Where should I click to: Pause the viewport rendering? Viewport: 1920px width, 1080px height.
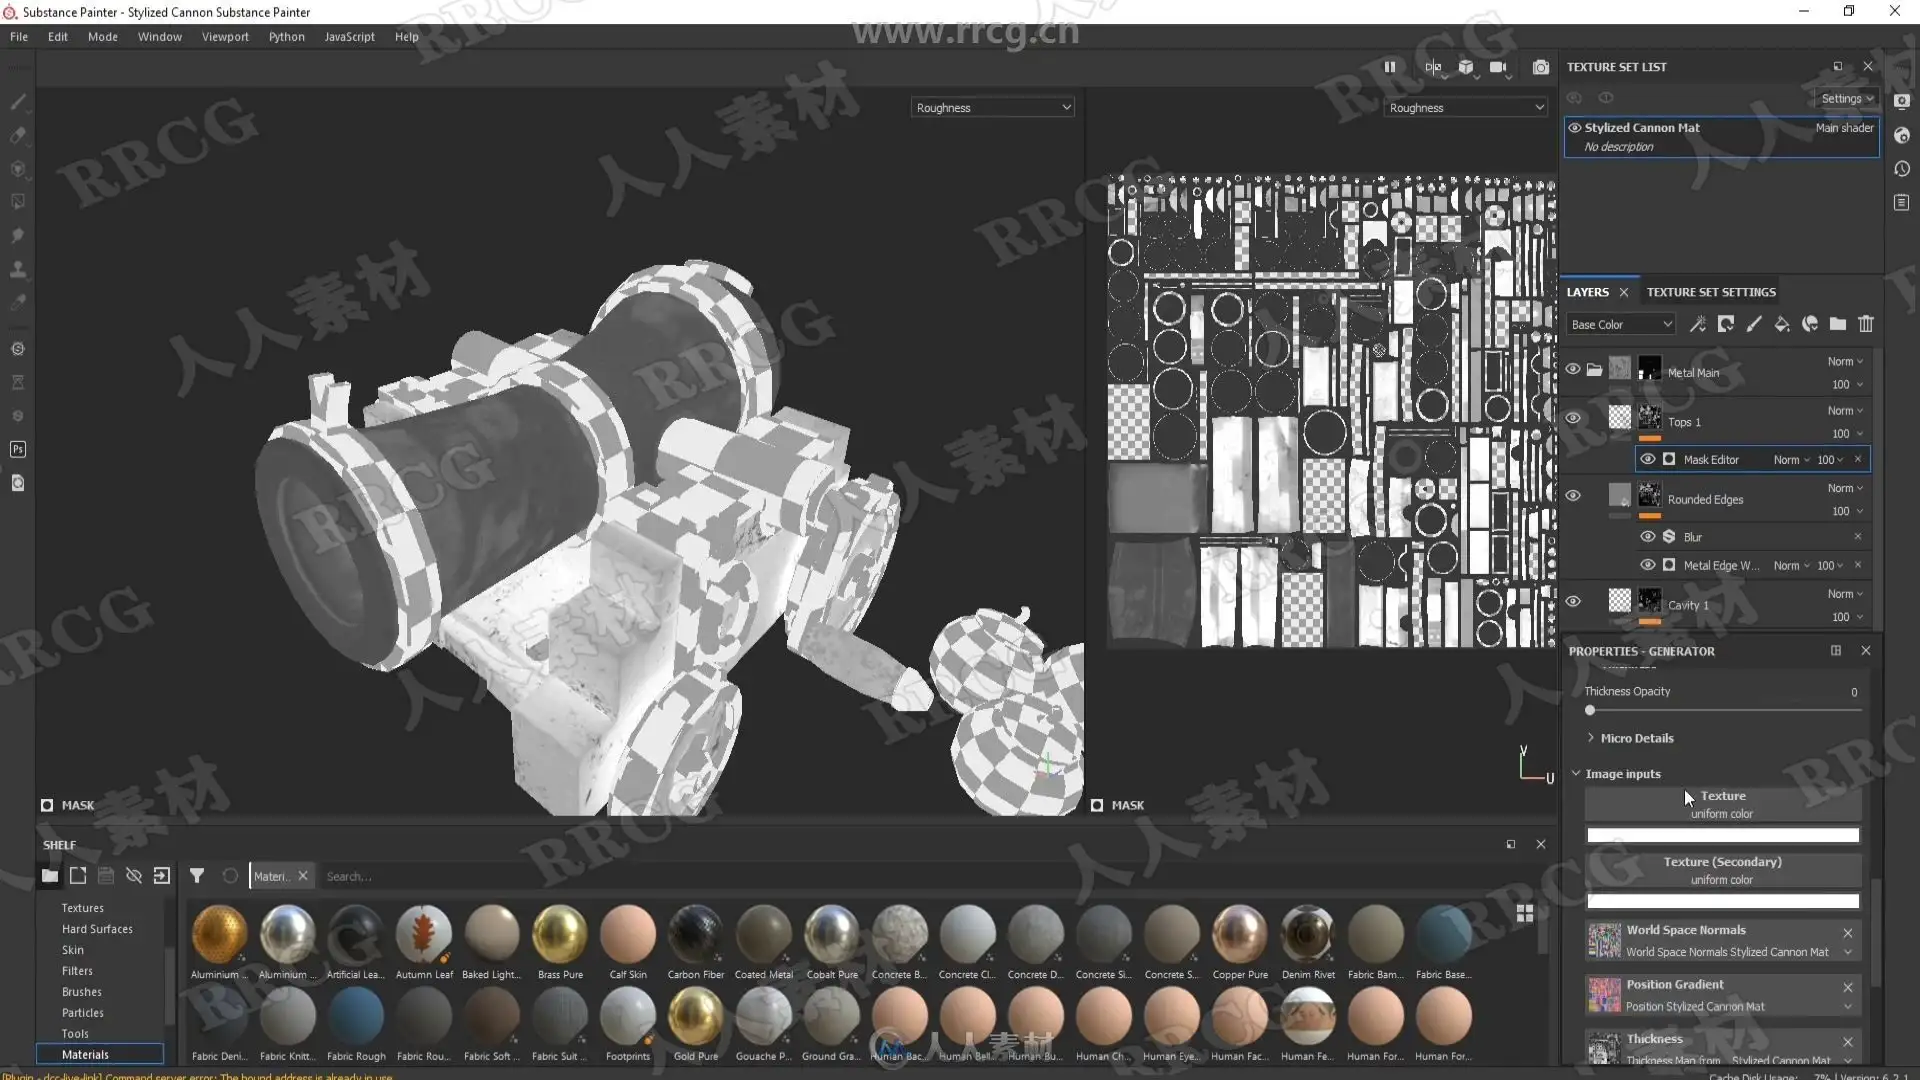click(1389, 67)
